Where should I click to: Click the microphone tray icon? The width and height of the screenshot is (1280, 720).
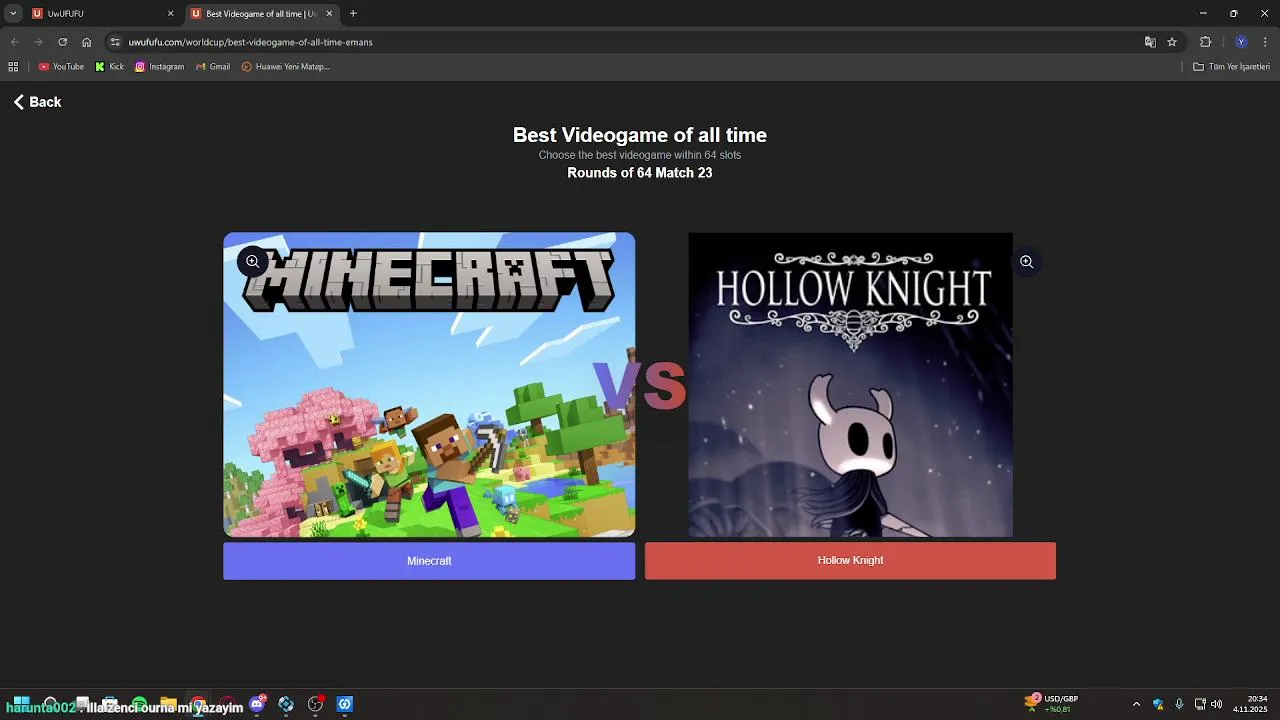pyautogui.click(x=1179, y=704)
